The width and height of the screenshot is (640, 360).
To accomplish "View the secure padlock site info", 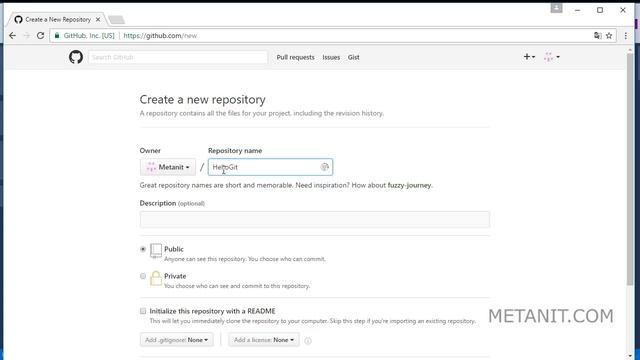I will [57, 36].
